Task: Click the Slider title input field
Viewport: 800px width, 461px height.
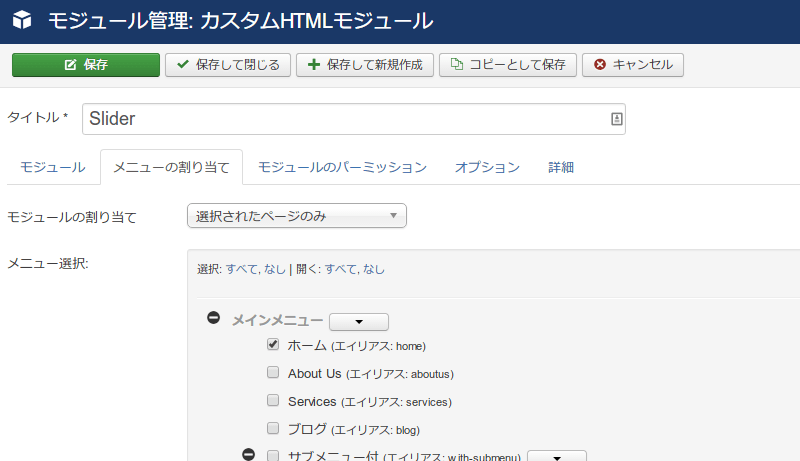Action: [354, 119]
